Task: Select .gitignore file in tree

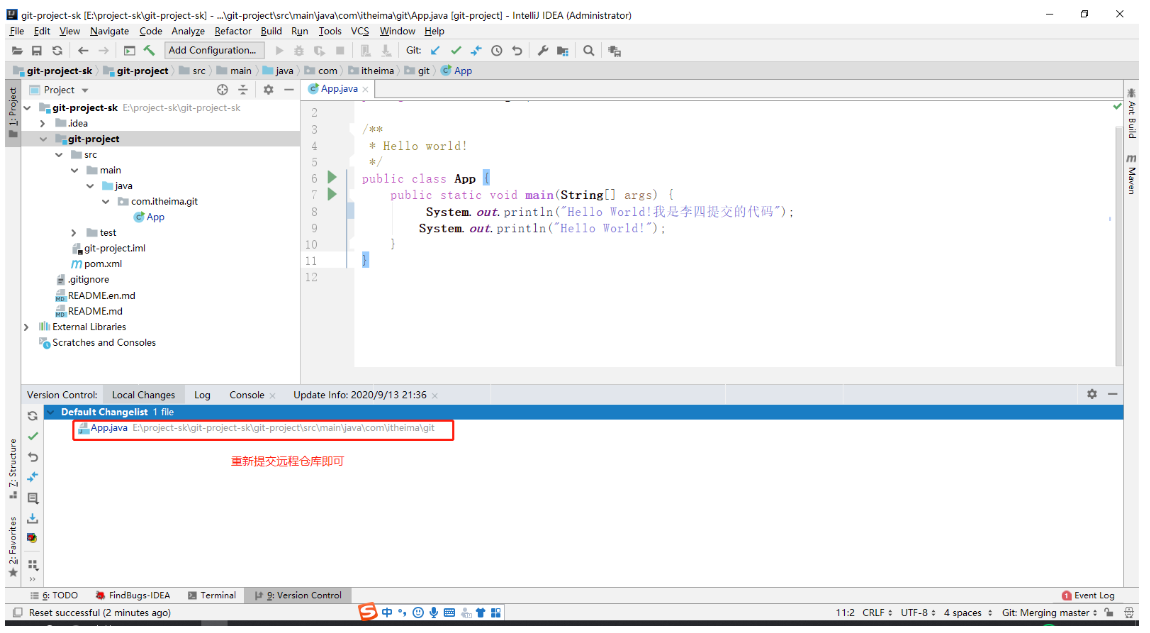Action: pos(82,279)
